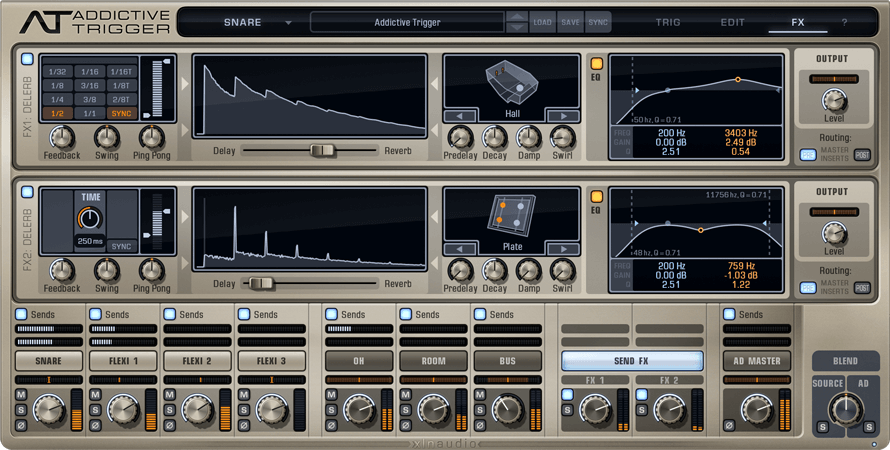Select the SEND FX channel button
Screen dimensions: 890x450
click(632, 361)
